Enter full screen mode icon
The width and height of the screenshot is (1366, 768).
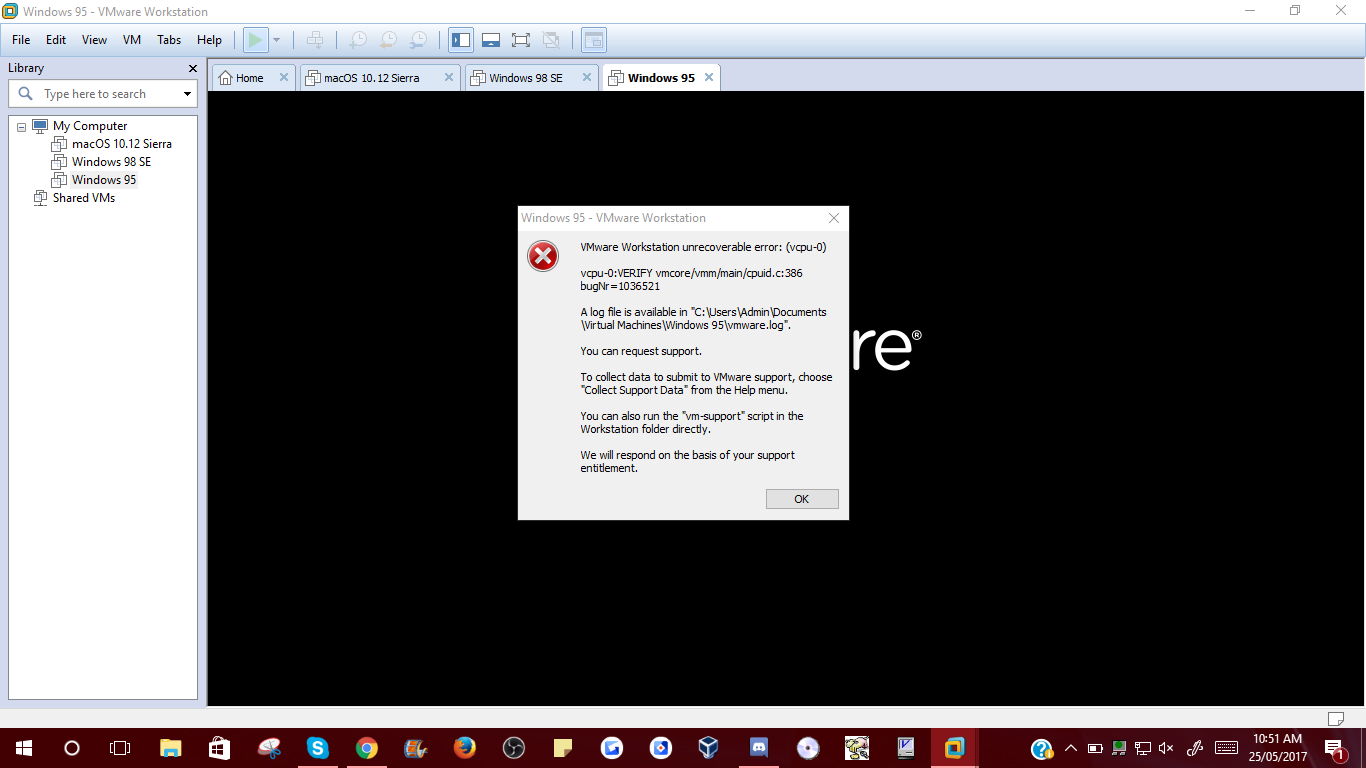(x=521, y=40)
